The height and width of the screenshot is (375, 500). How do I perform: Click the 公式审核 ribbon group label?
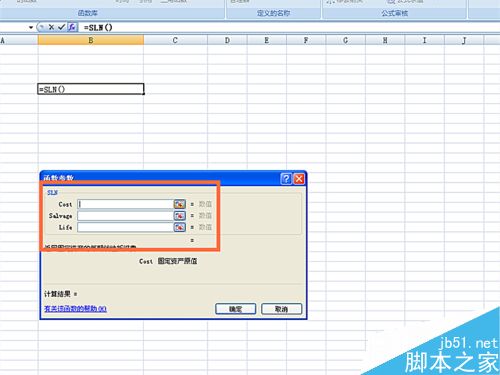[395, 13]
